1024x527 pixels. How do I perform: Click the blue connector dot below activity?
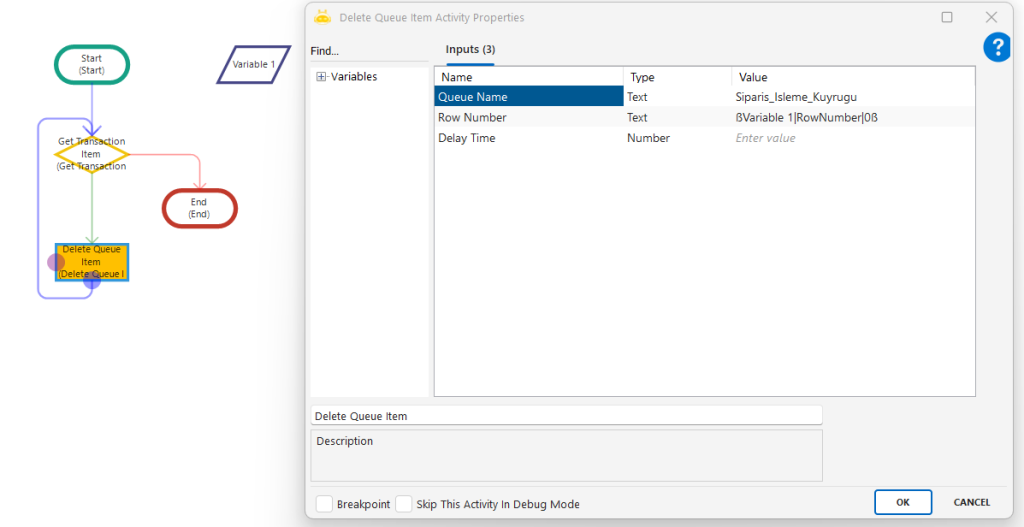click(92, 281)
